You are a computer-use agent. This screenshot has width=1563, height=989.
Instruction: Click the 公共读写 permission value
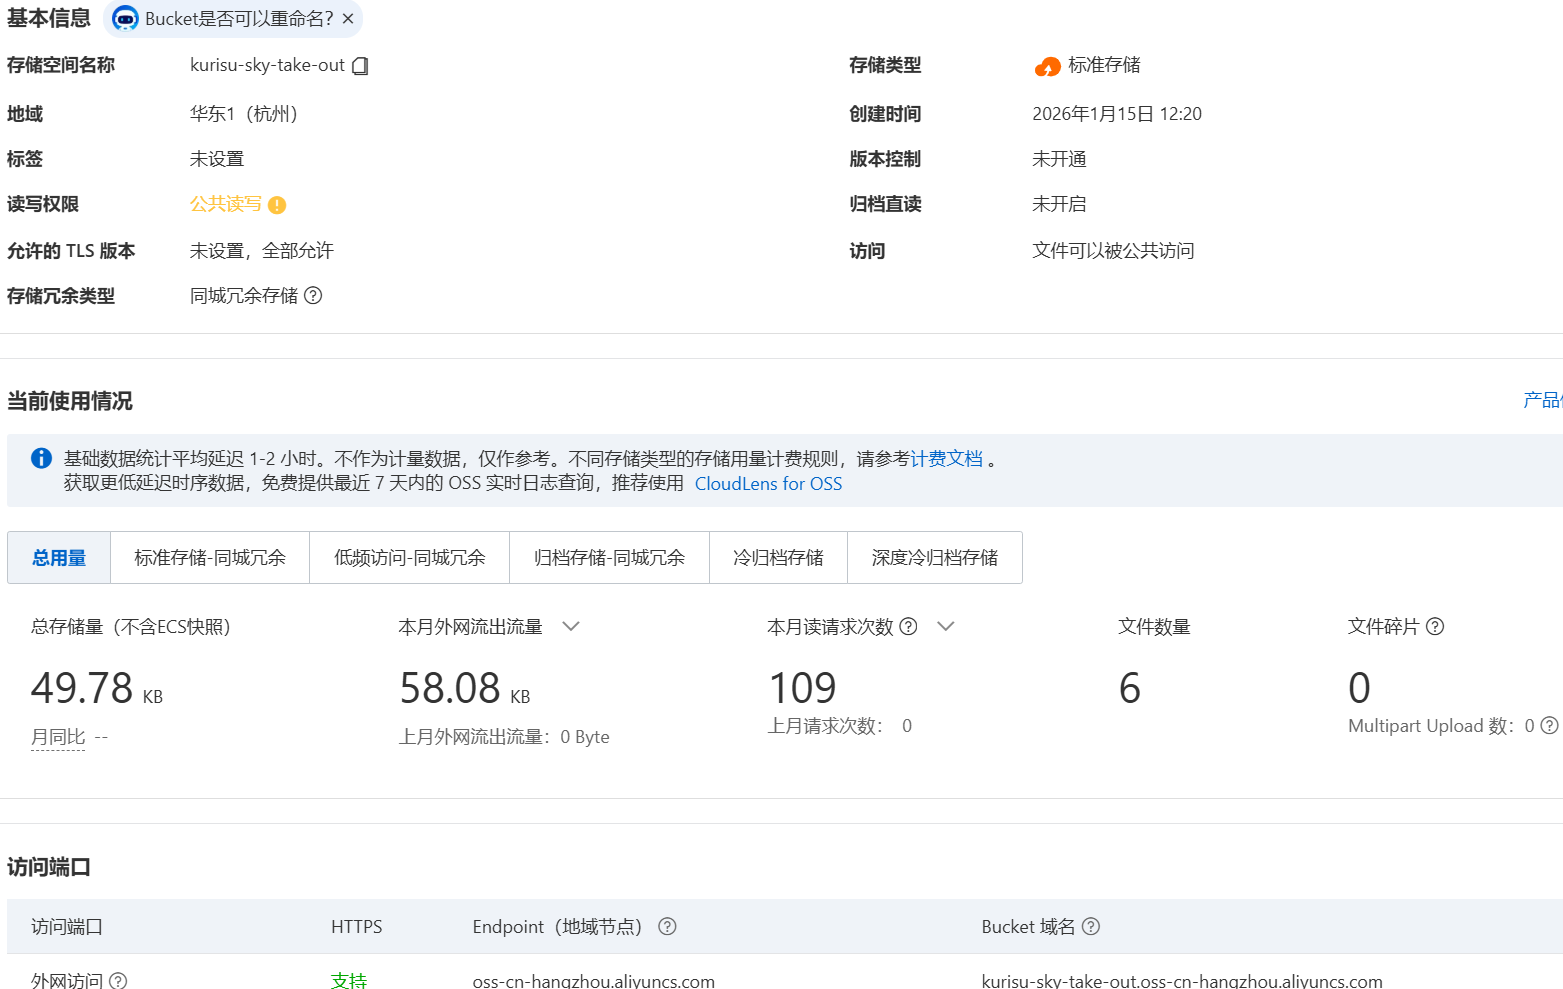(226, 204)
